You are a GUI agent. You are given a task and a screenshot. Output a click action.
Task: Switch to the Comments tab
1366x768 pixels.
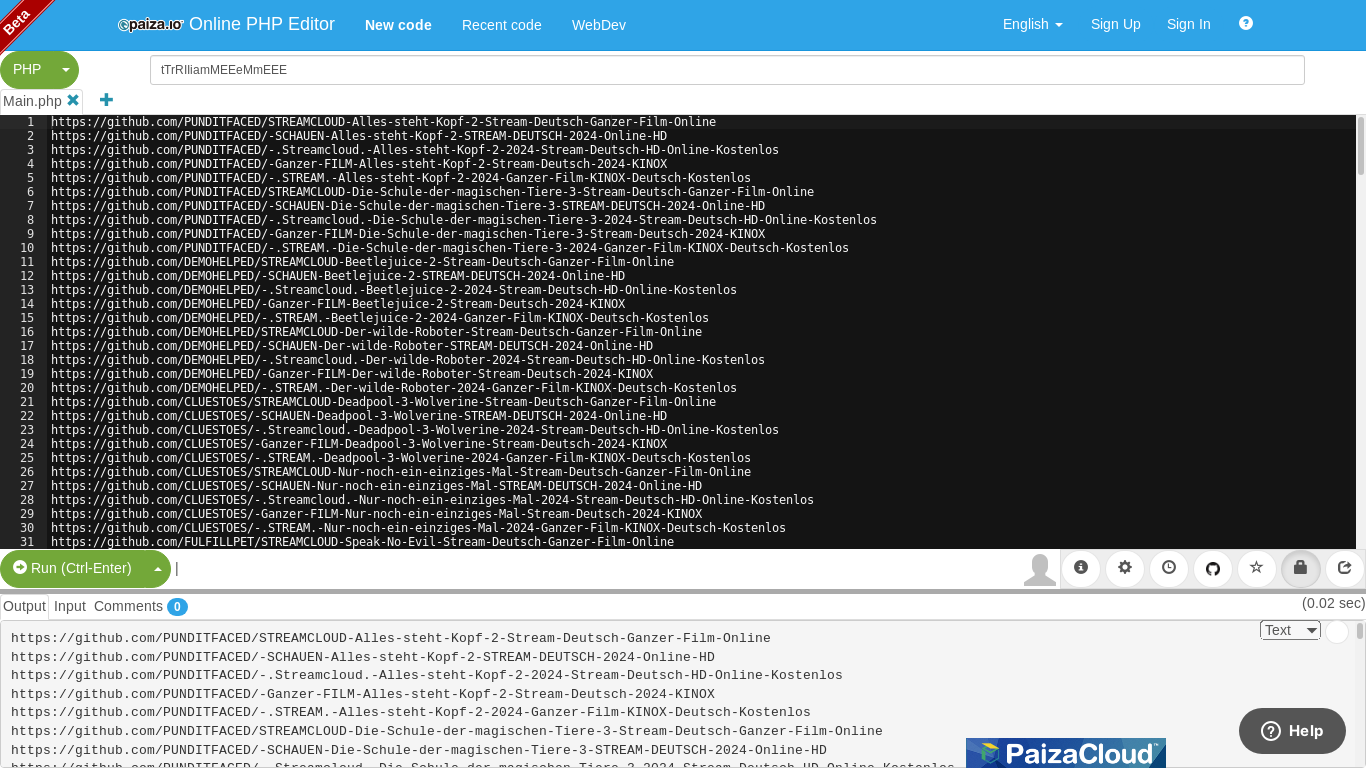[128, 606]
